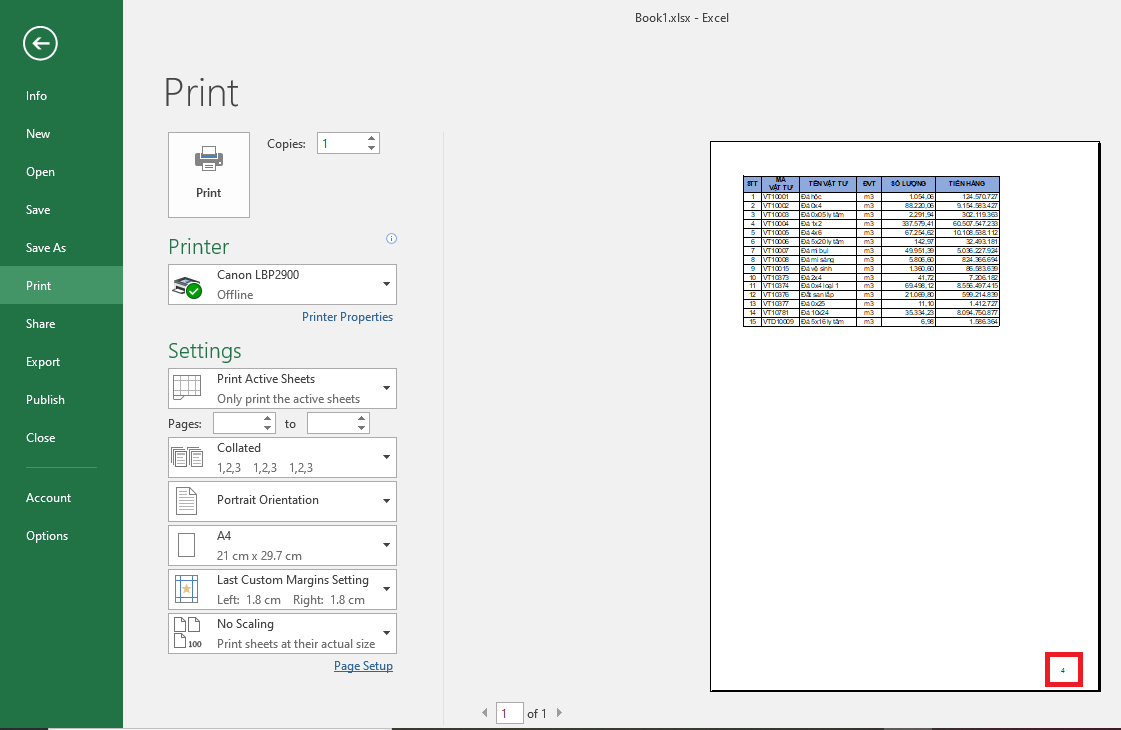
Task: Open the Printer Properties link
Action: click(x=347, y=317)
